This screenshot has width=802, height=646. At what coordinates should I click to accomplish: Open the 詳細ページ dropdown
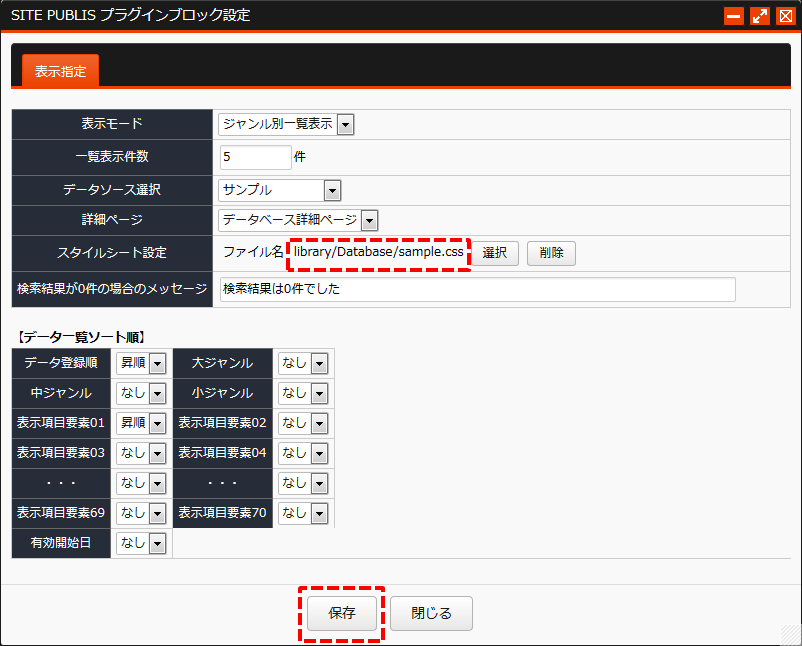click(298, 220)
